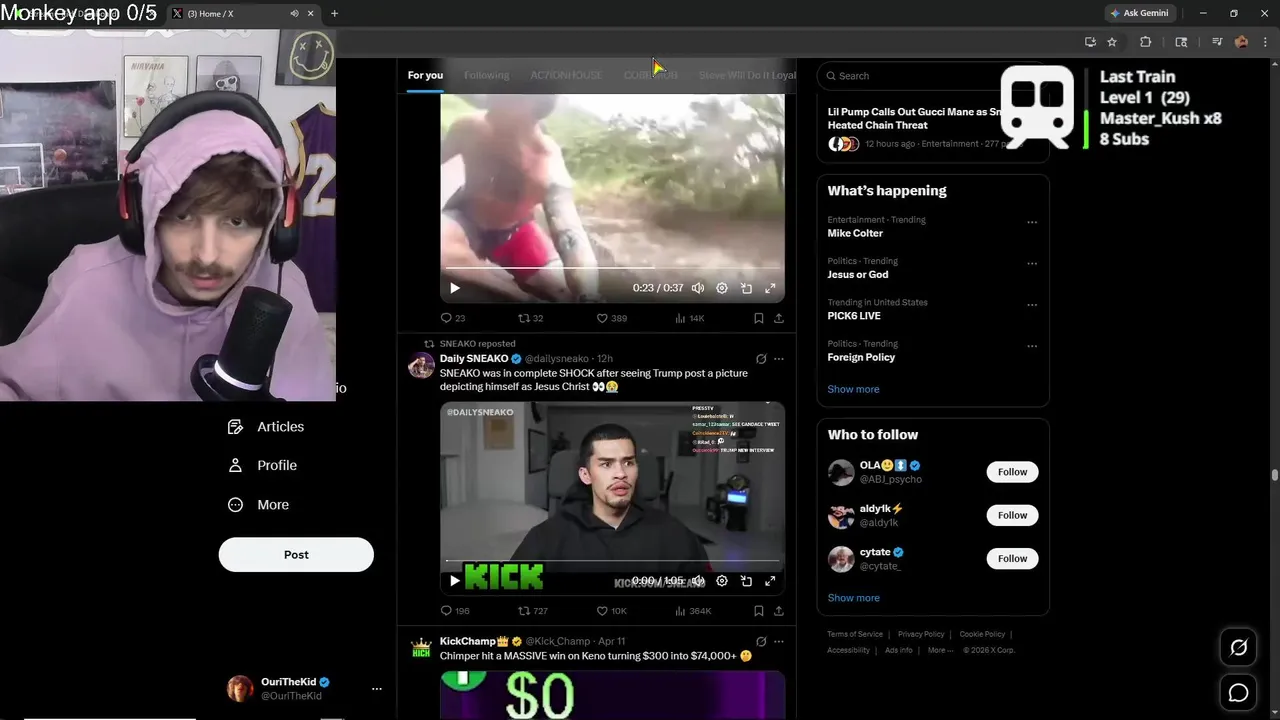The width and height of the screenshot is (1280, 720).
Task: Select the For you tab
Action: (425, 75)
